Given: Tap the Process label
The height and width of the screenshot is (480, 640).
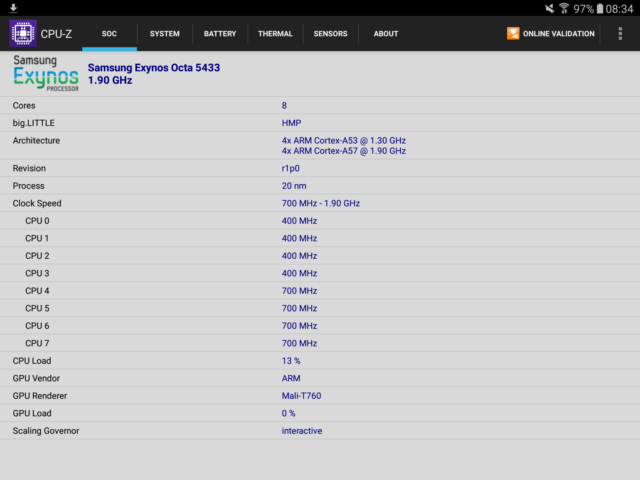Looking at the screenshot, I should (29, 186).
